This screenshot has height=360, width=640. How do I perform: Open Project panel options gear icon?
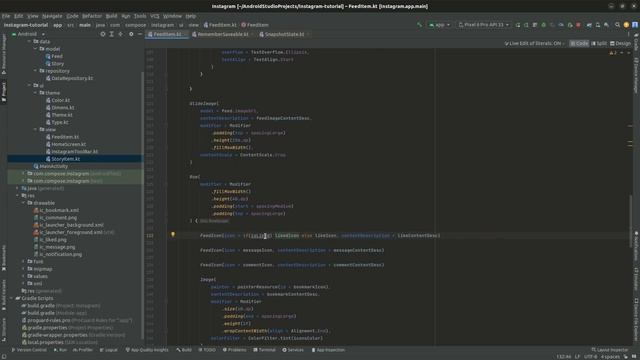(x=131, y=34)
